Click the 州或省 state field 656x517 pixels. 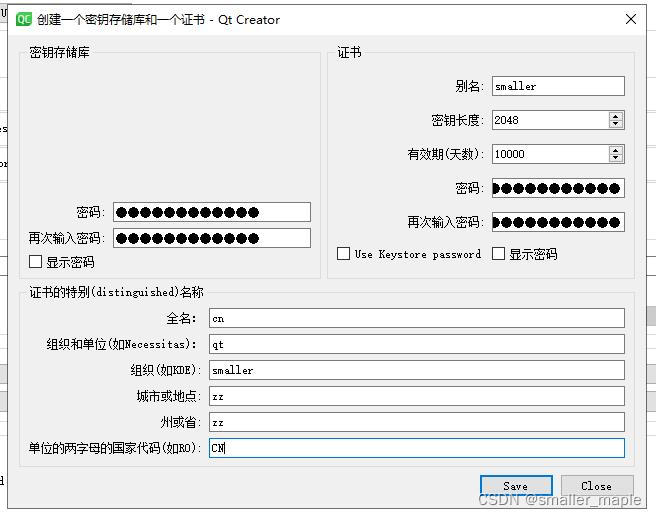417,422
